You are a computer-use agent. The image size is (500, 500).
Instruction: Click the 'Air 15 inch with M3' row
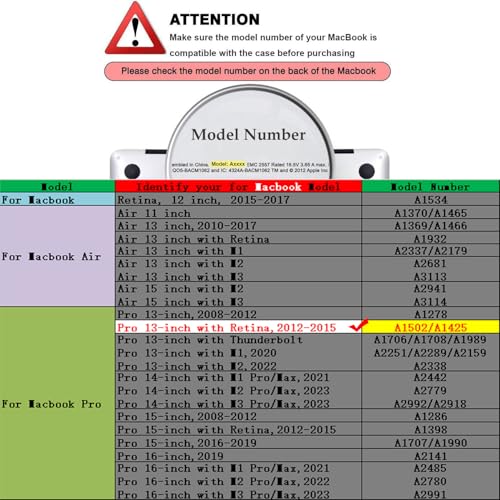tap(238, 302)
